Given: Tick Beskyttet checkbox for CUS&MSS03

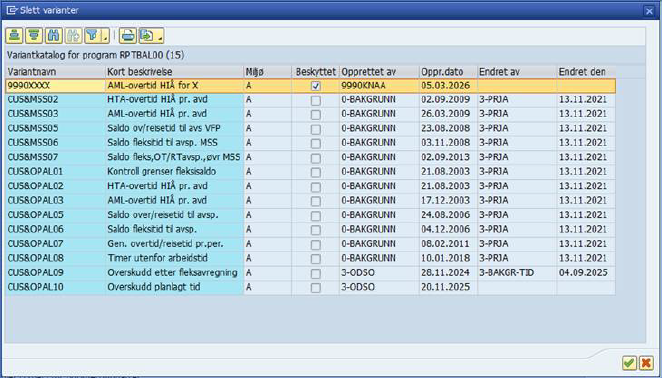Looking at the screenshot, I should coord(315,115).
